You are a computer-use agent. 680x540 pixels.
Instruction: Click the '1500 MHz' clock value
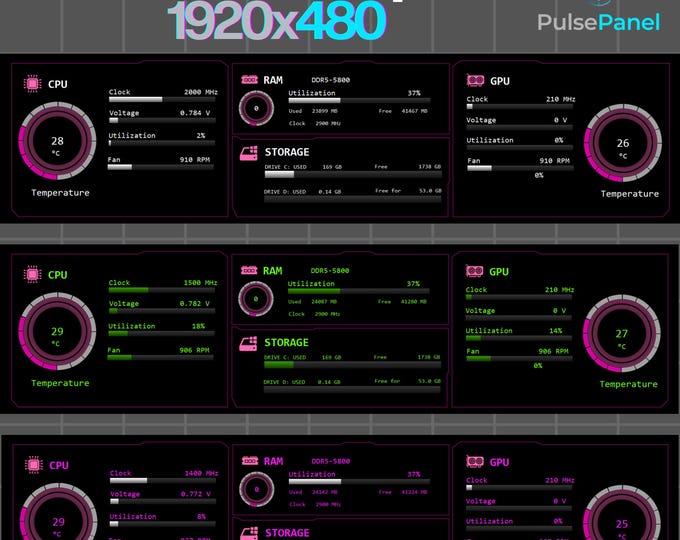[x=200, y=283]
